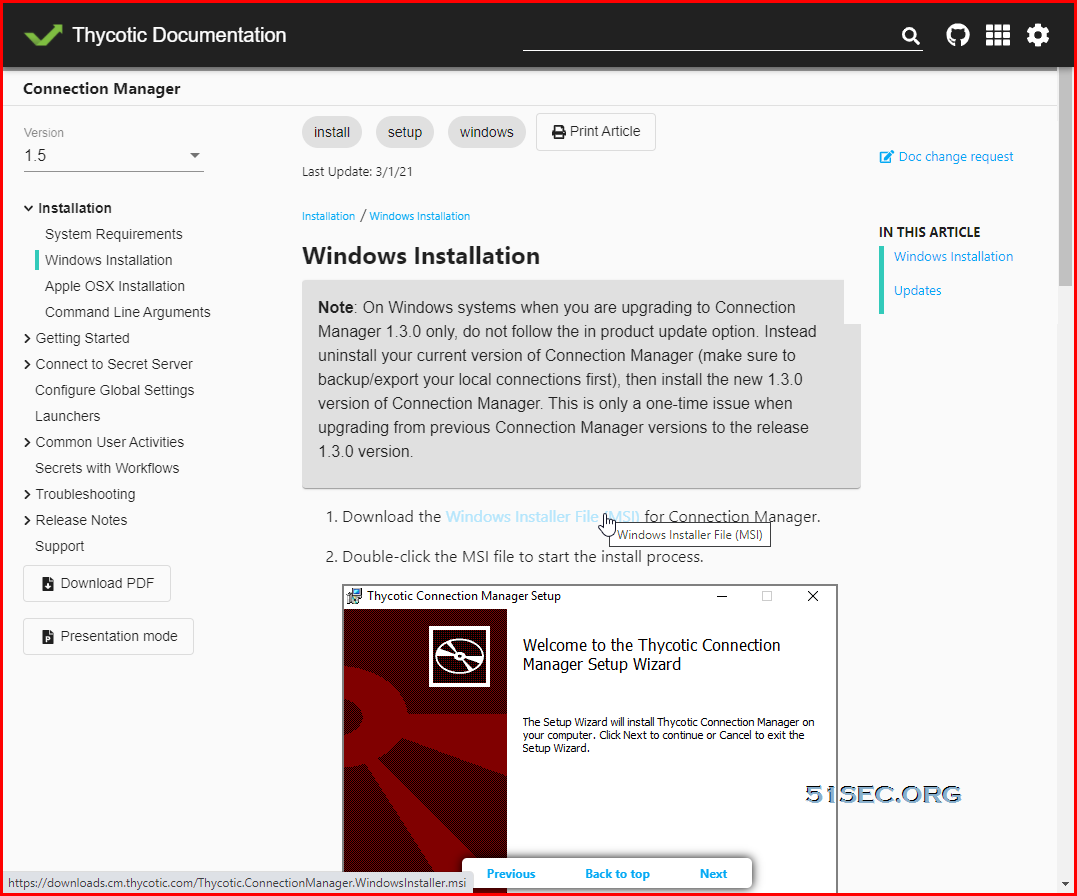Click the page vertical scrollbar thumb
This screenshot has width=1077, height=896.
point(1065,177)
